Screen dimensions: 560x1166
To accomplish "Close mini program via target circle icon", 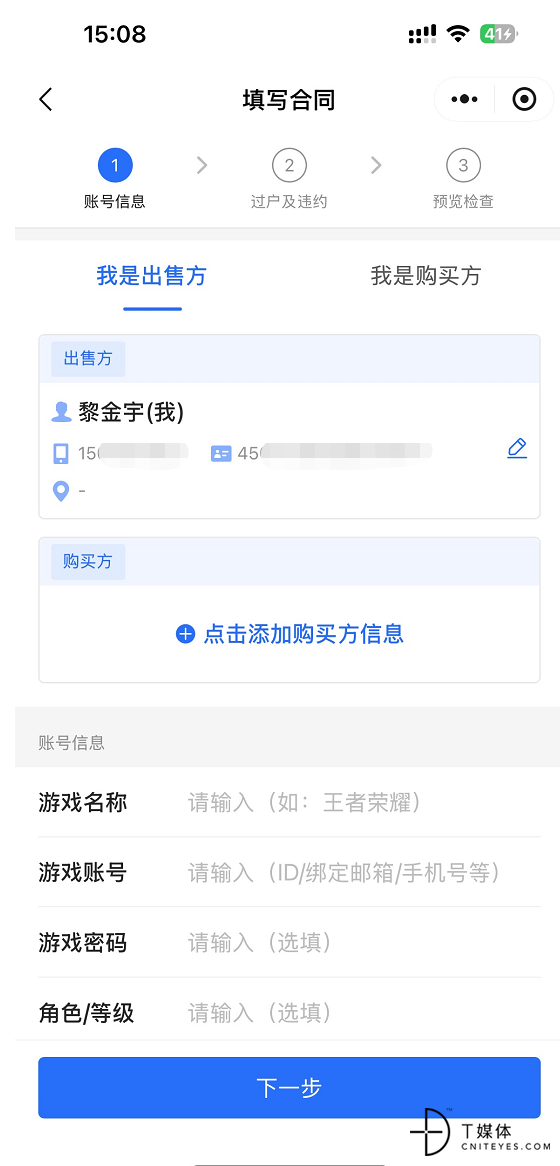I will point(524,99).
